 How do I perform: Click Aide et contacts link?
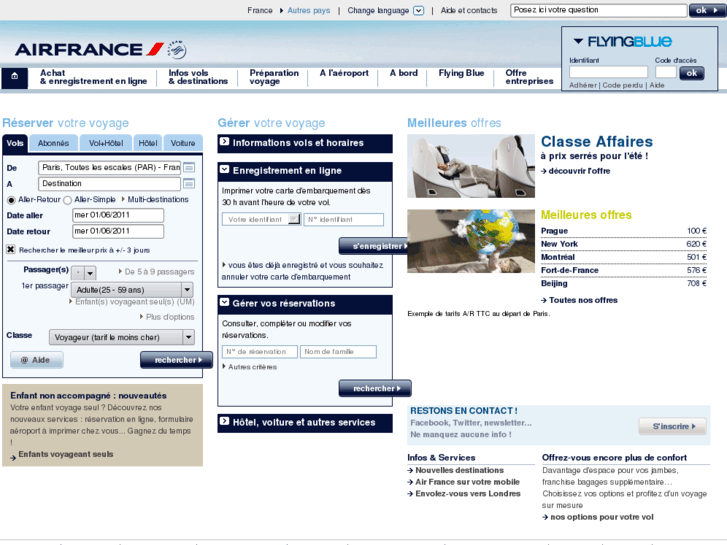469,10
